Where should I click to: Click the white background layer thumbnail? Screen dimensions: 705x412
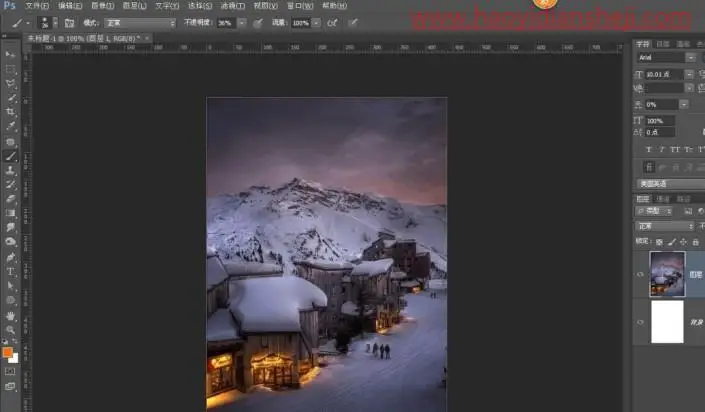[x=667, y=322]
